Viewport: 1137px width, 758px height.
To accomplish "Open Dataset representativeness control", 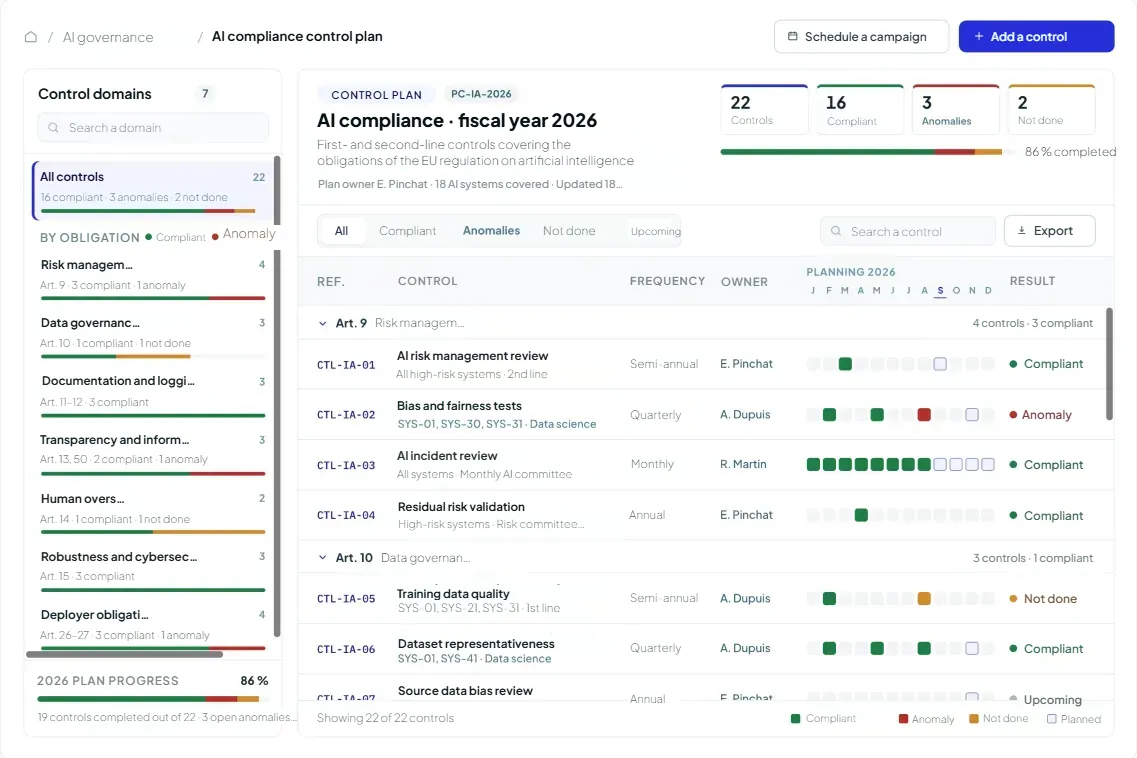I will [476, 644].
